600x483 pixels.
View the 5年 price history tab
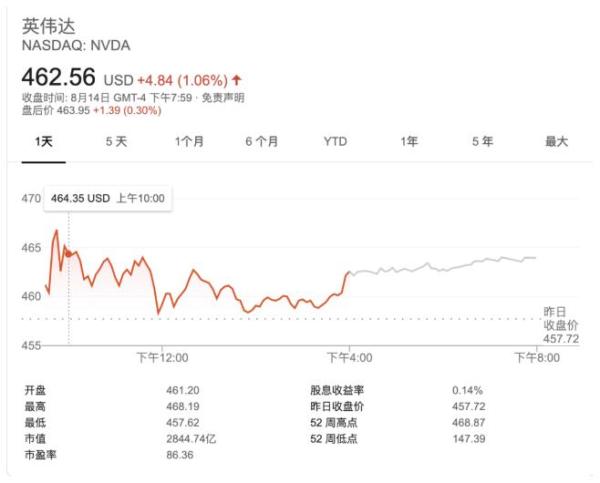click(483, 142)
